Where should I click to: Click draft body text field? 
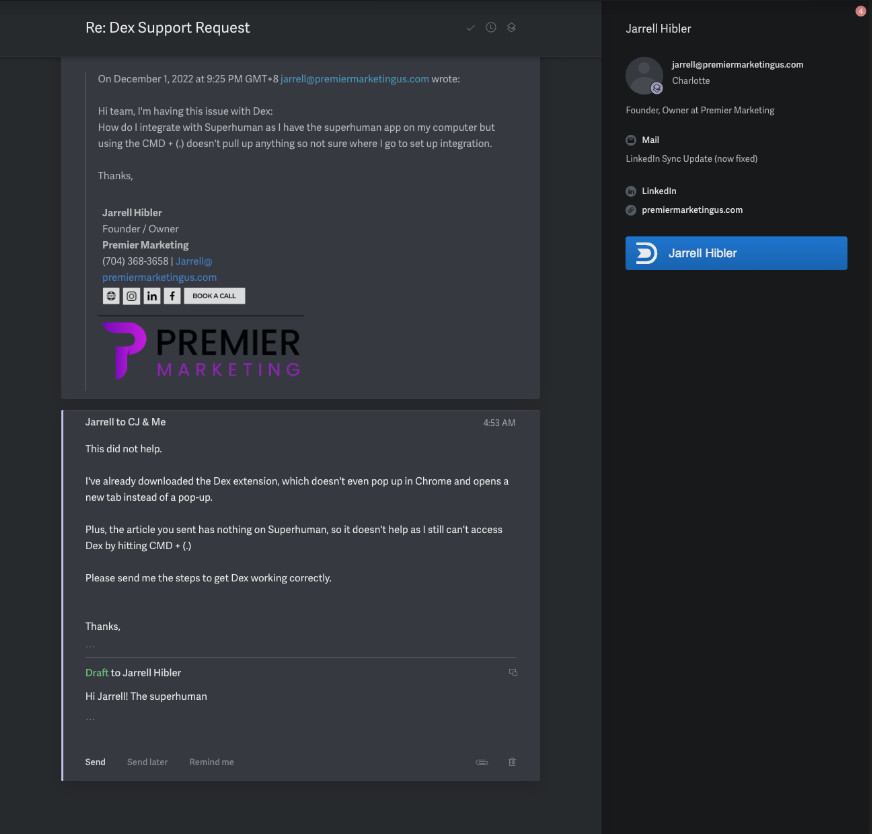click(x=300, y=696)
